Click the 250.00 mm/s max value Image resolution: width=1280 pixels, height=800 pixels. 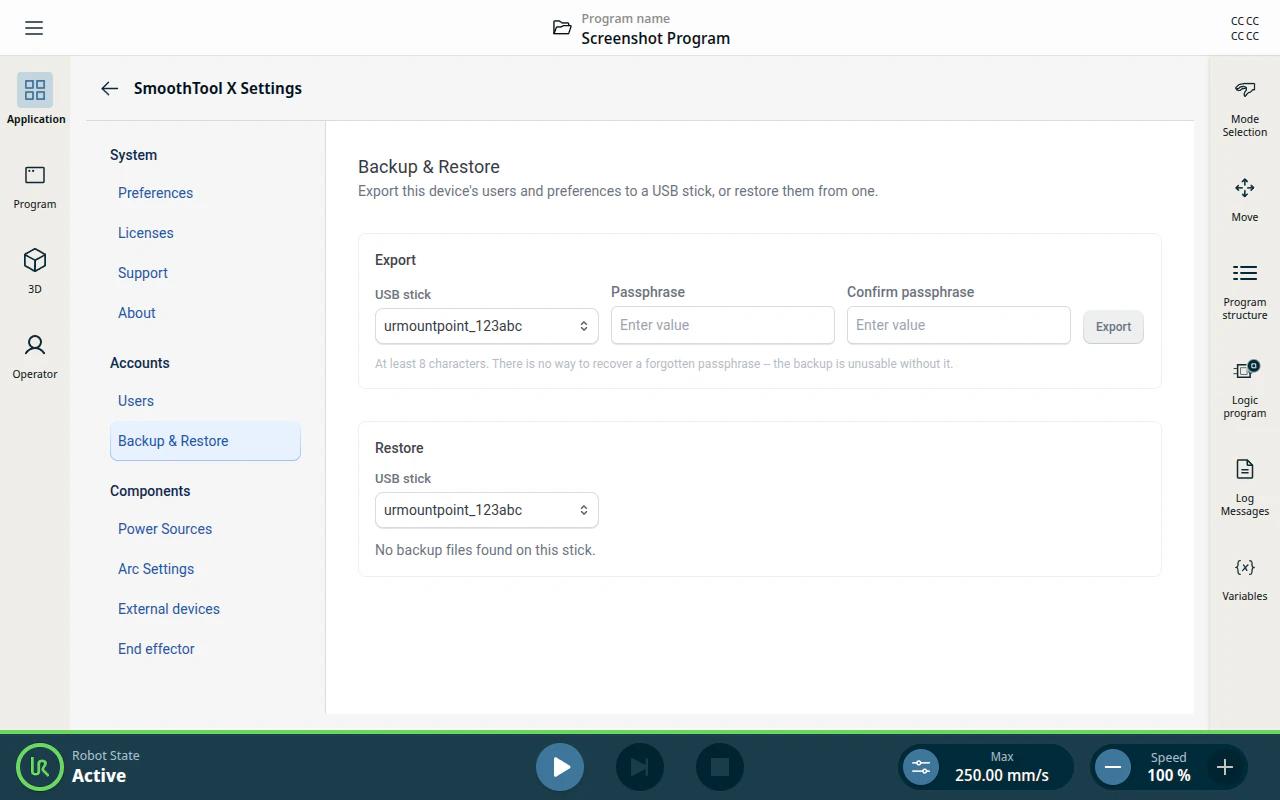(x=1002, y=775)
